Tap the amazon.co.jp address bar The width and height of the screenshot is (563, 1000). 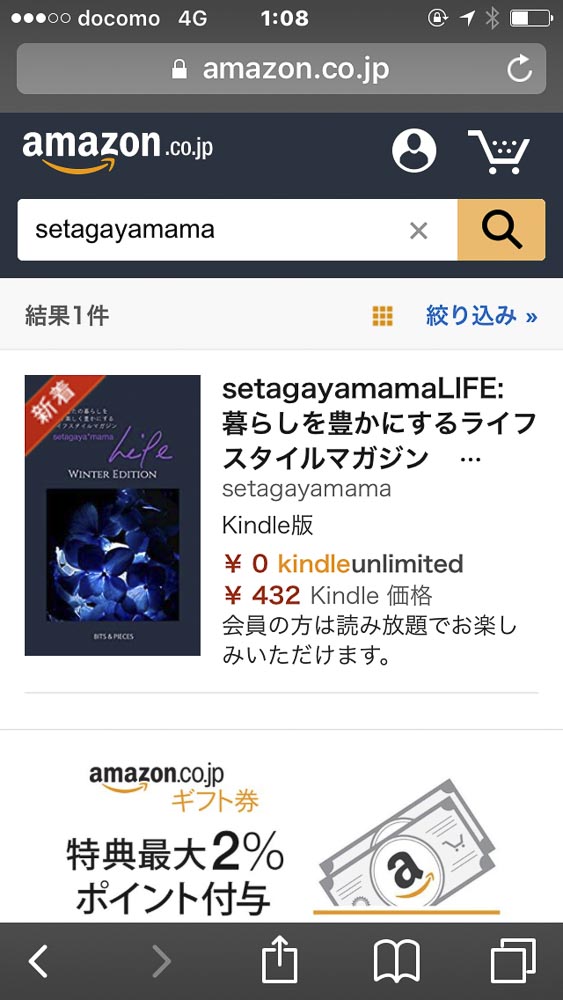[x=281, y=69]
